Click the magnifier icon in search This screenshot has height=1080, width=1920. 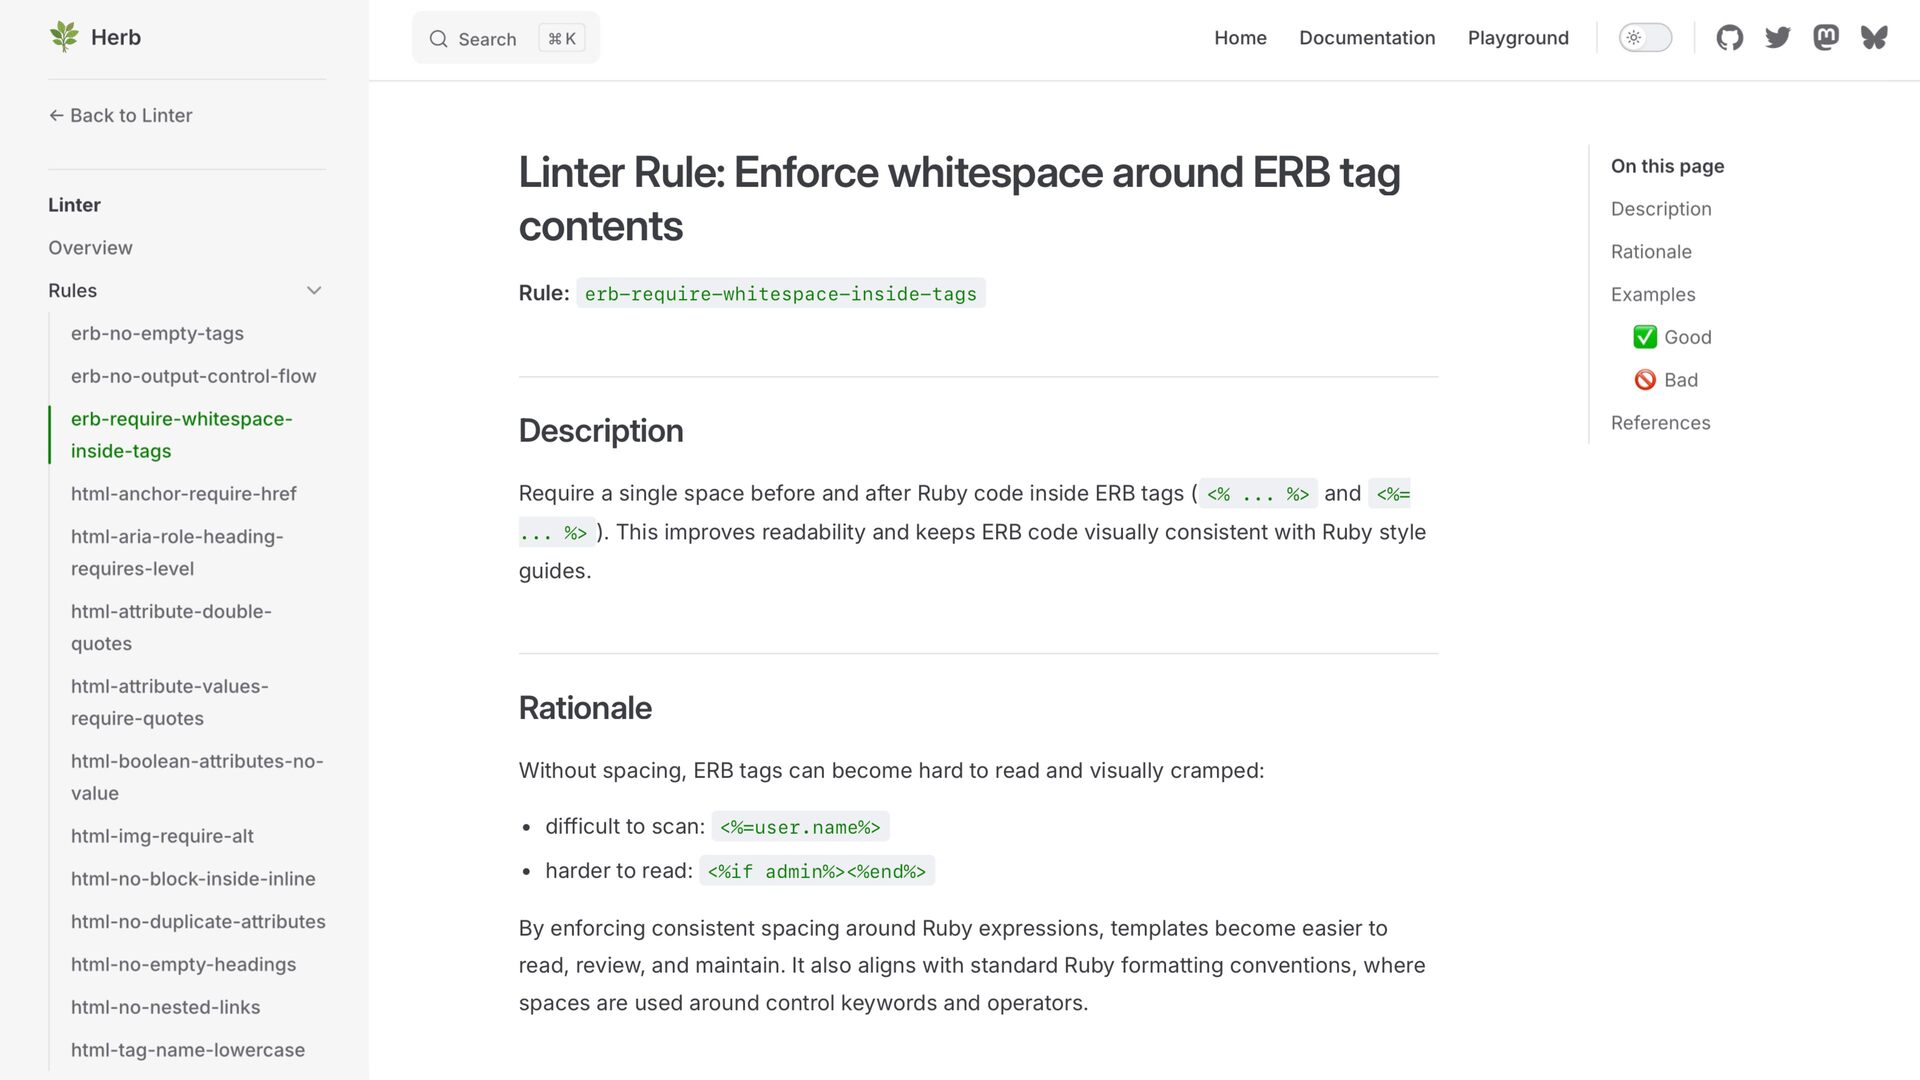pos(438,39)
